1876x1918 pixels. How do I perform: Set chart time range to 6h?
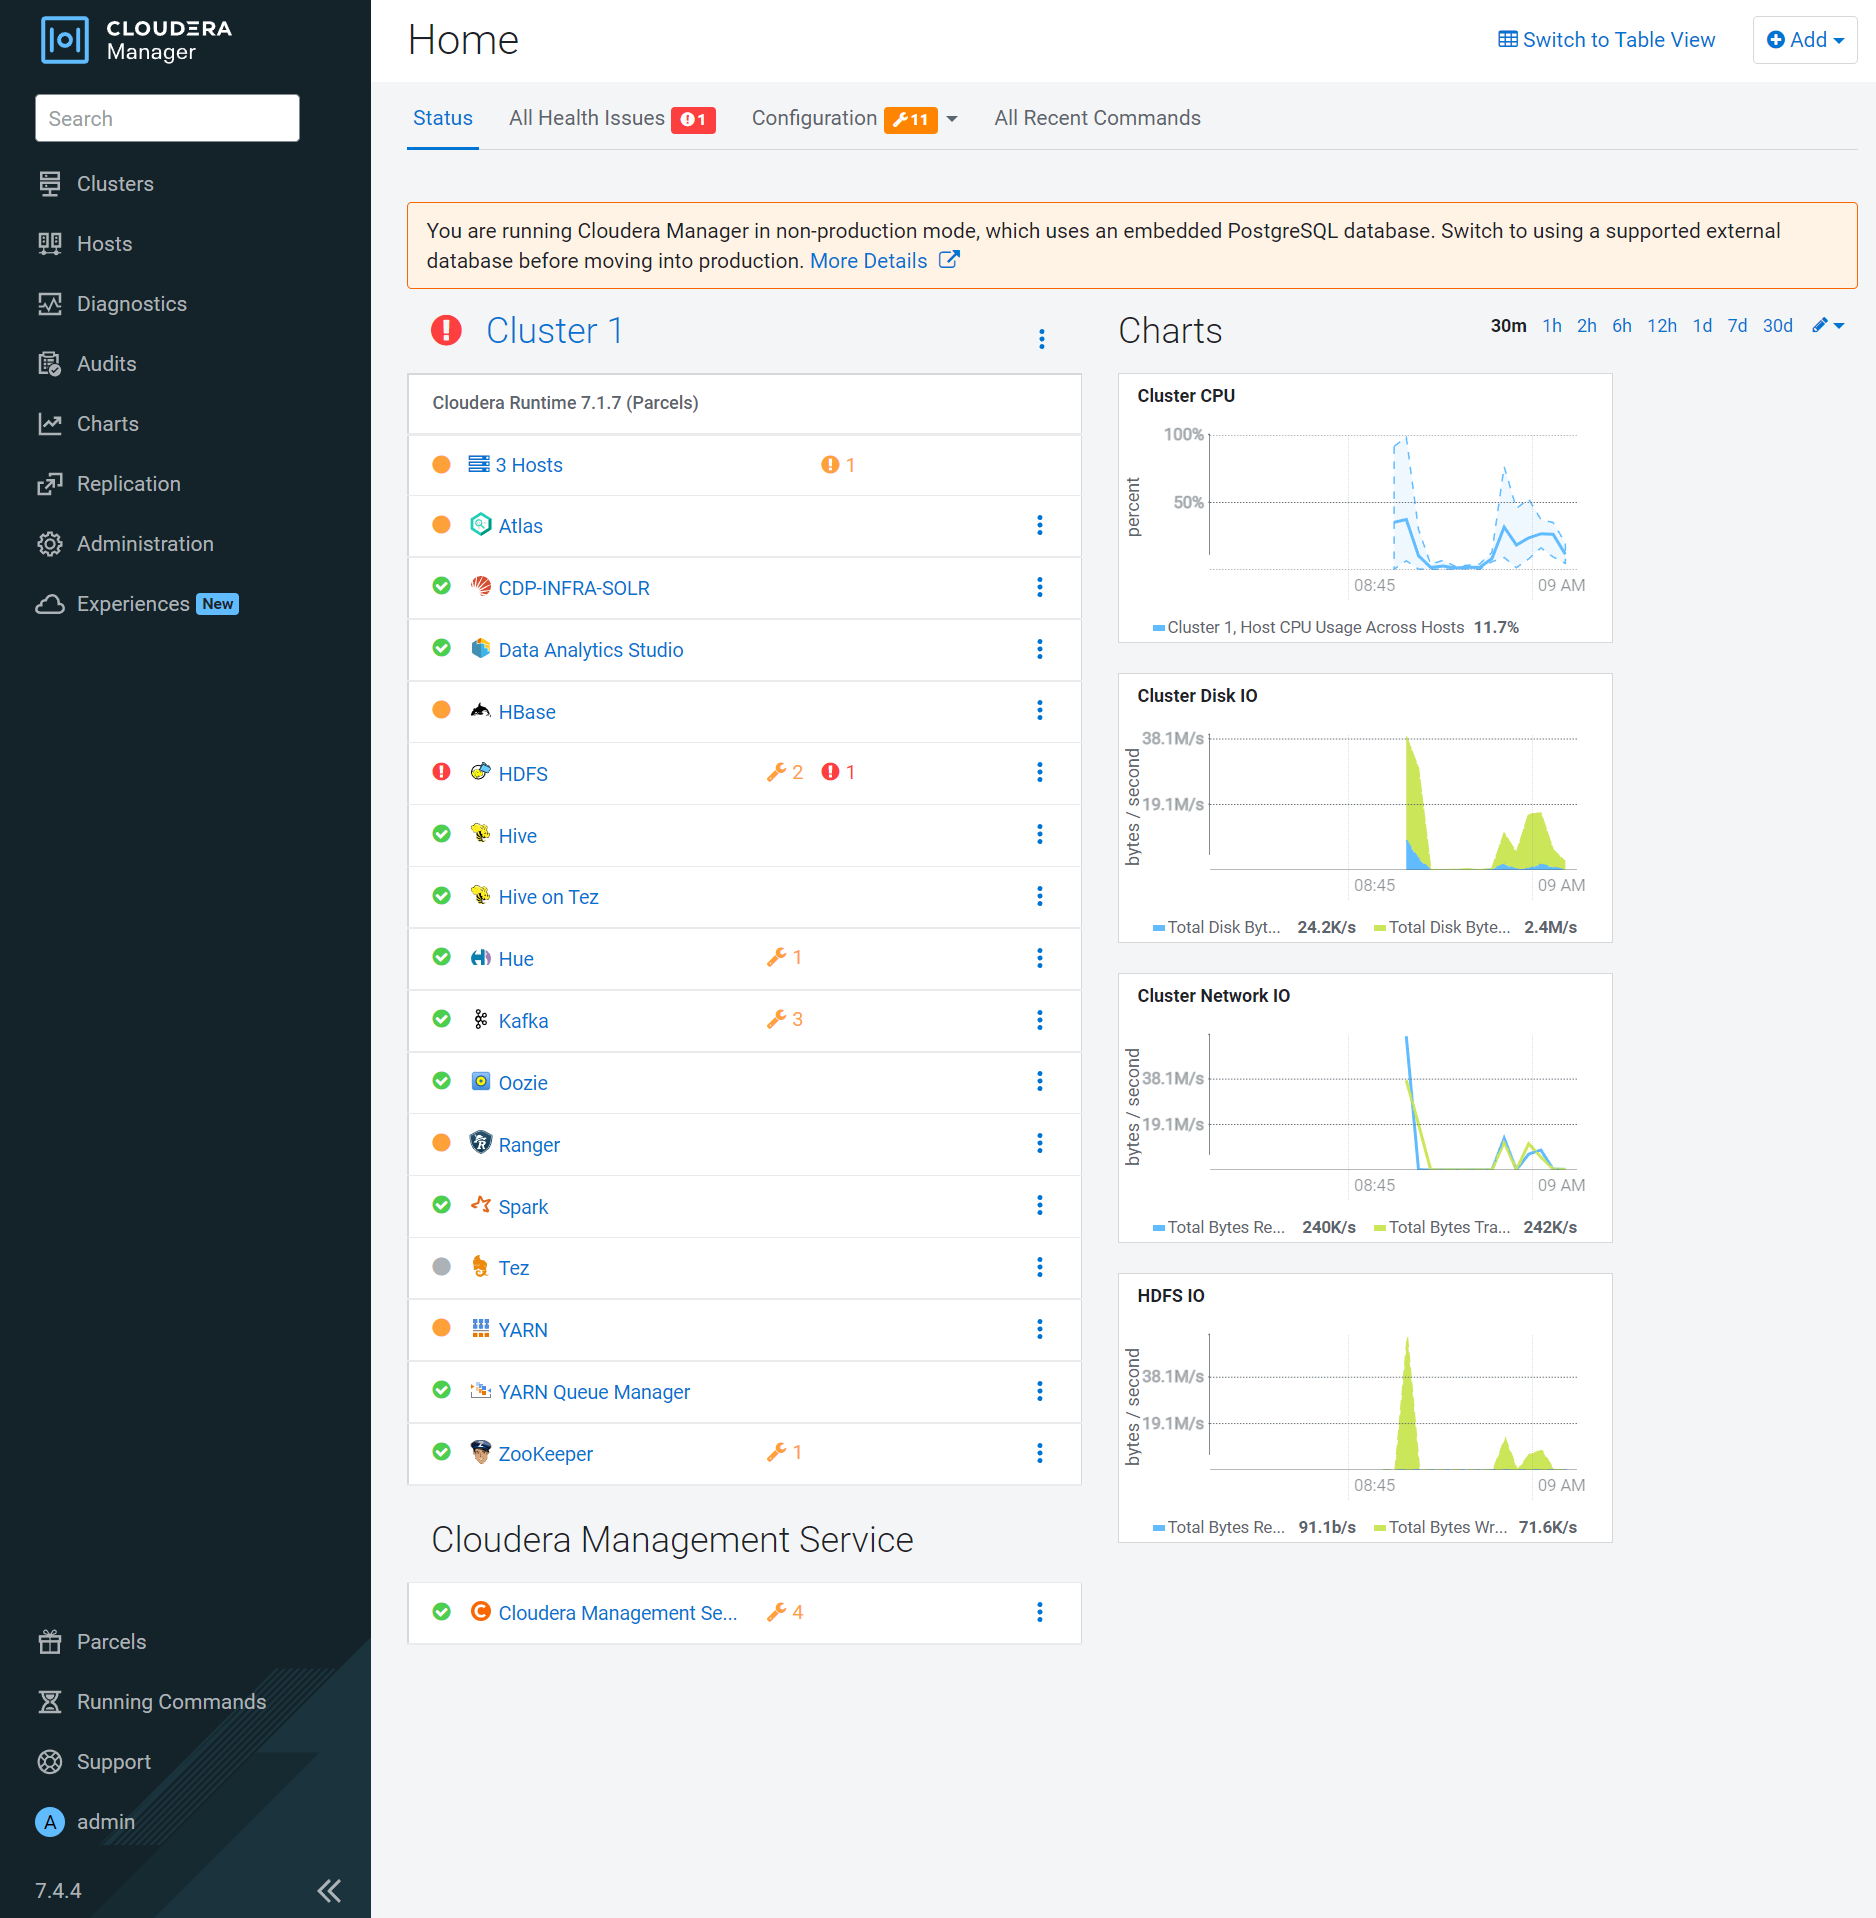pyautogui.click(x=1622, y=326)
